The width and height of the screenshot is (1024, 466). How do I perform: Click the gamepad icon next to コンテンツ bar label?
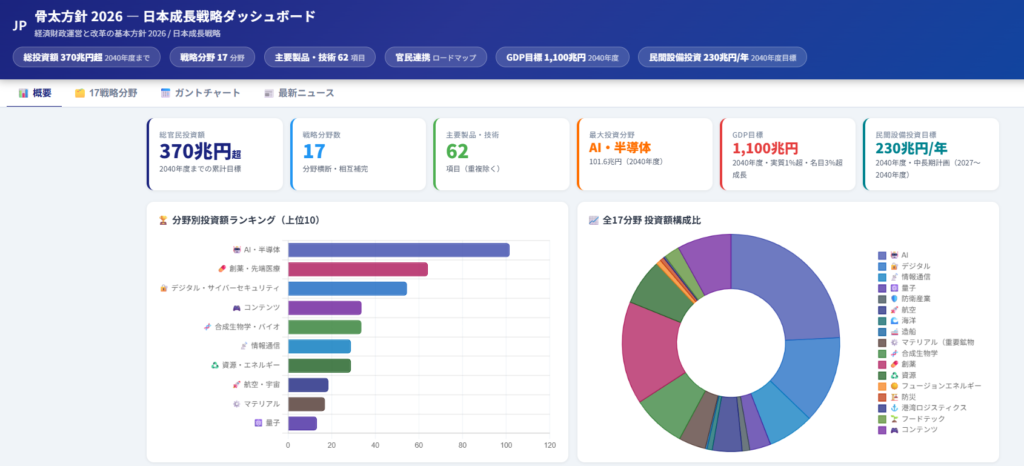(236, 308)
